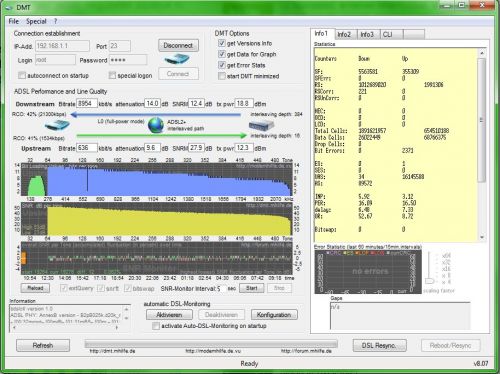Click the DSLAM device icon on the right

click(262, 126)
